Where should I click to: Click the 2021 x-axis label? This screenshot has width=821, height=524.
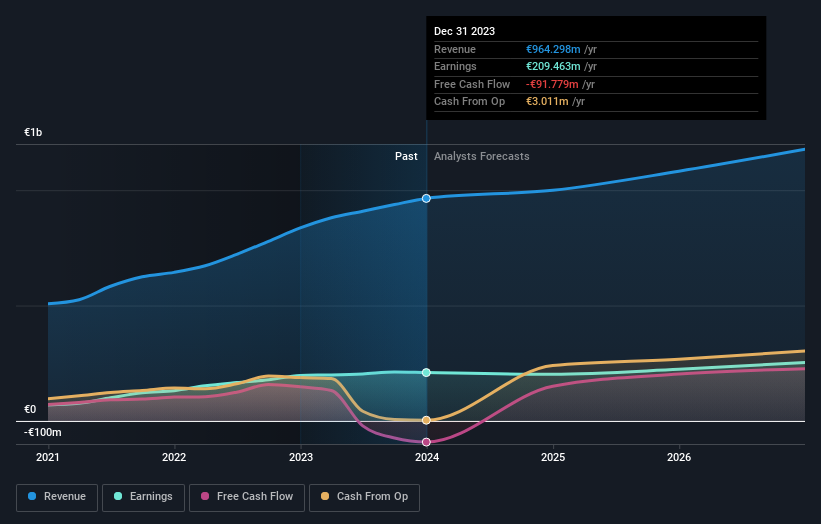[48, 458]
